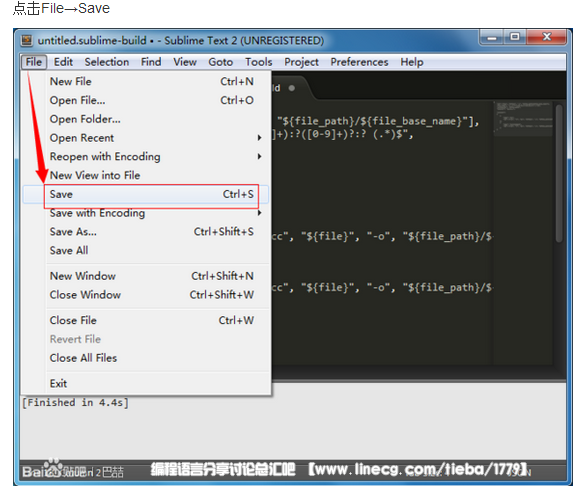The height and width of the screenshot is (486, 577).
Task: Click the Sublime Text app icon in title bar
Action: point(26,40)
